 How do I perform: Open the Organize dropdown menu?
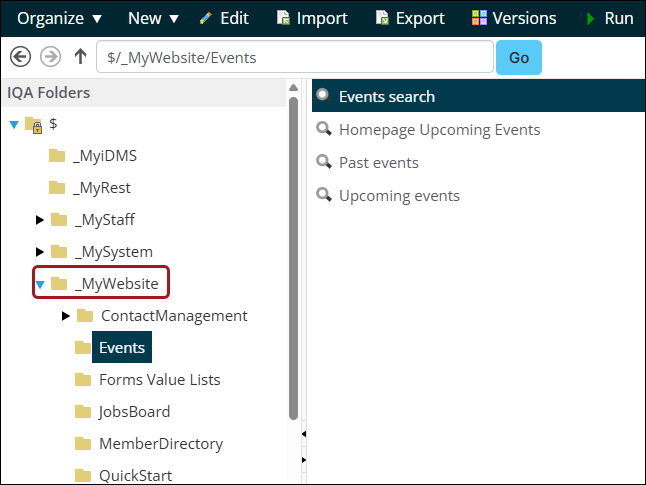60,18
